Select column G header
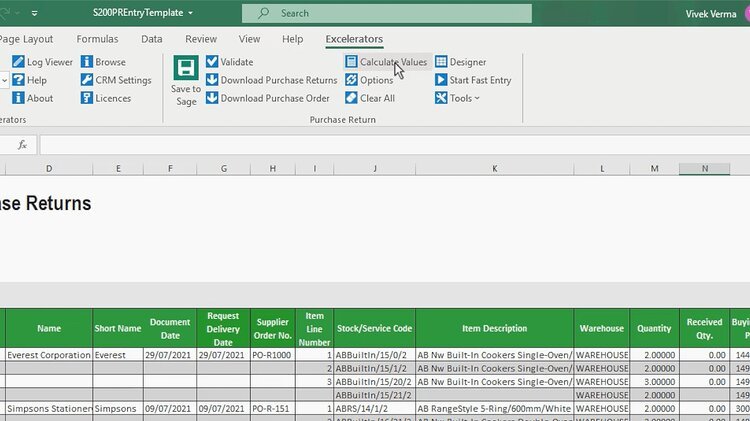The width and height of the screenshot is (750, 421). coord(223,168)
